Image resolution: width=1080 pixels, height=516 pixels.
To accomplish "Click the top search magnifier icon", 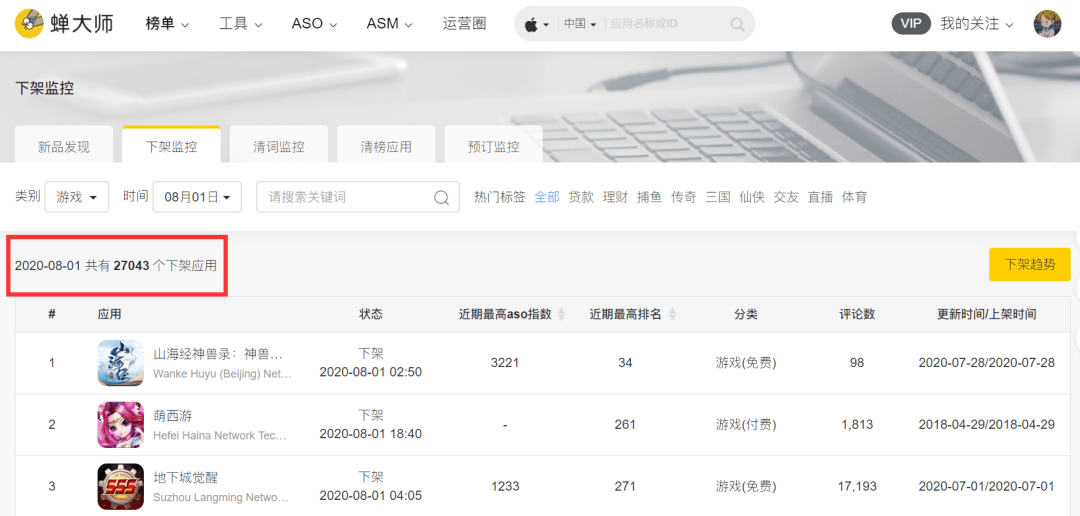I will click(737, 25).
